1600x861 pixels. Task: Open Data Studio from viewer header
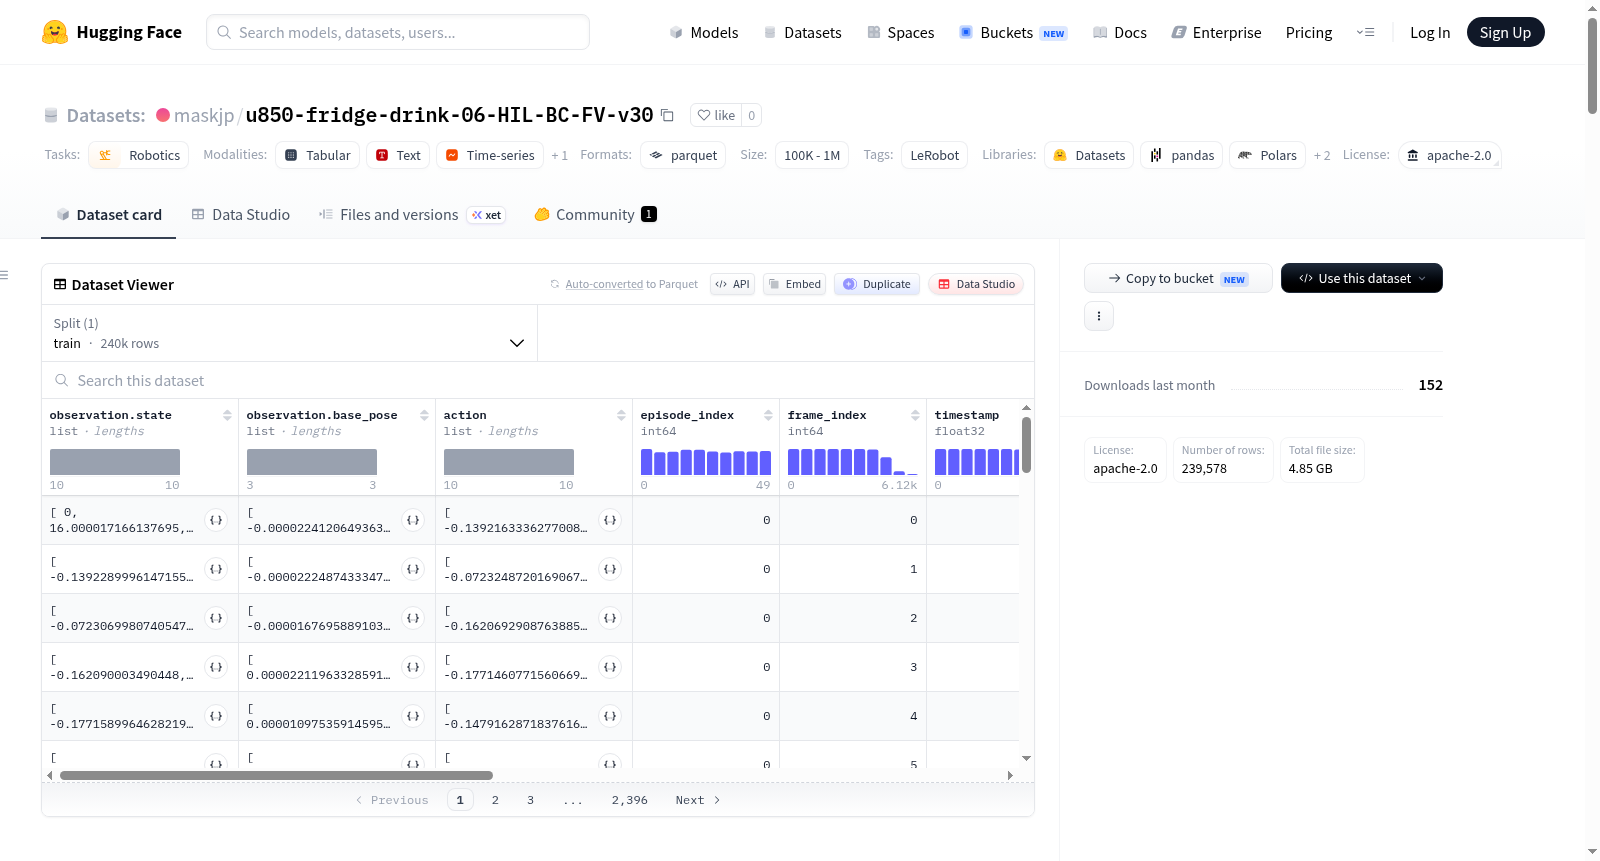pos(976,284)
